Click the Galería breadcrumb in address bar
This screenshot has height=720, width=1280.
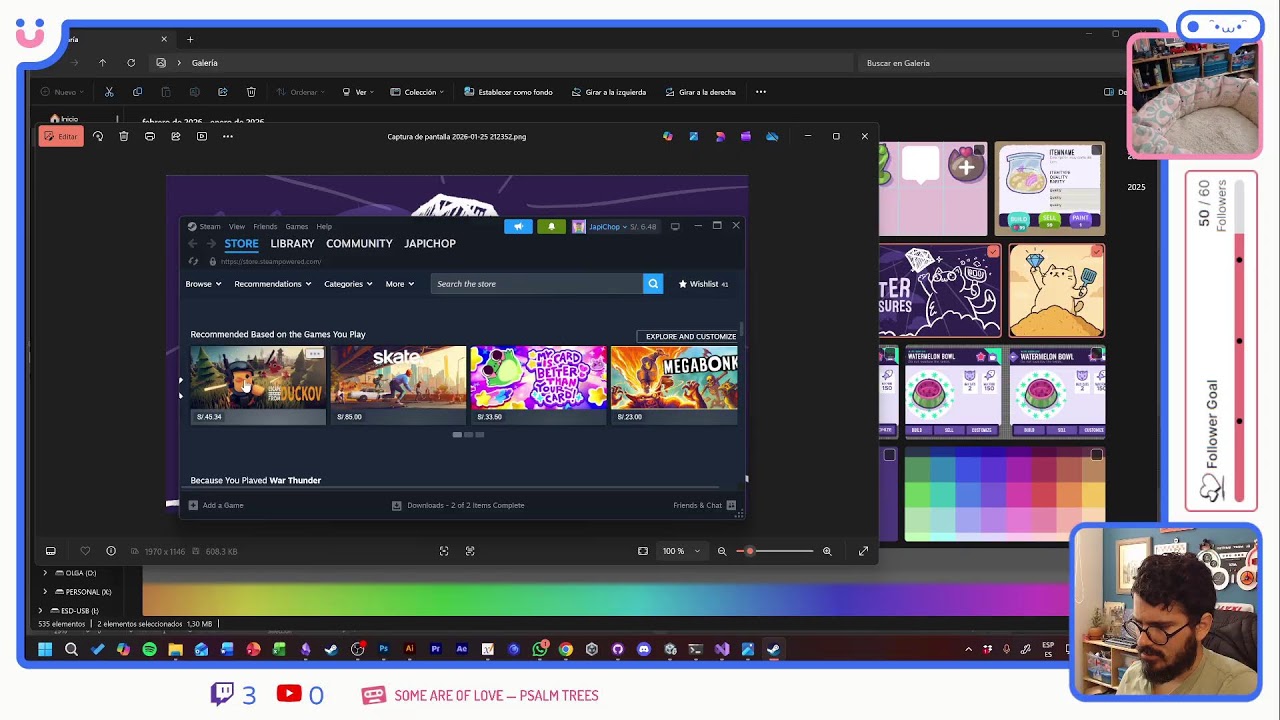(205, 63)
